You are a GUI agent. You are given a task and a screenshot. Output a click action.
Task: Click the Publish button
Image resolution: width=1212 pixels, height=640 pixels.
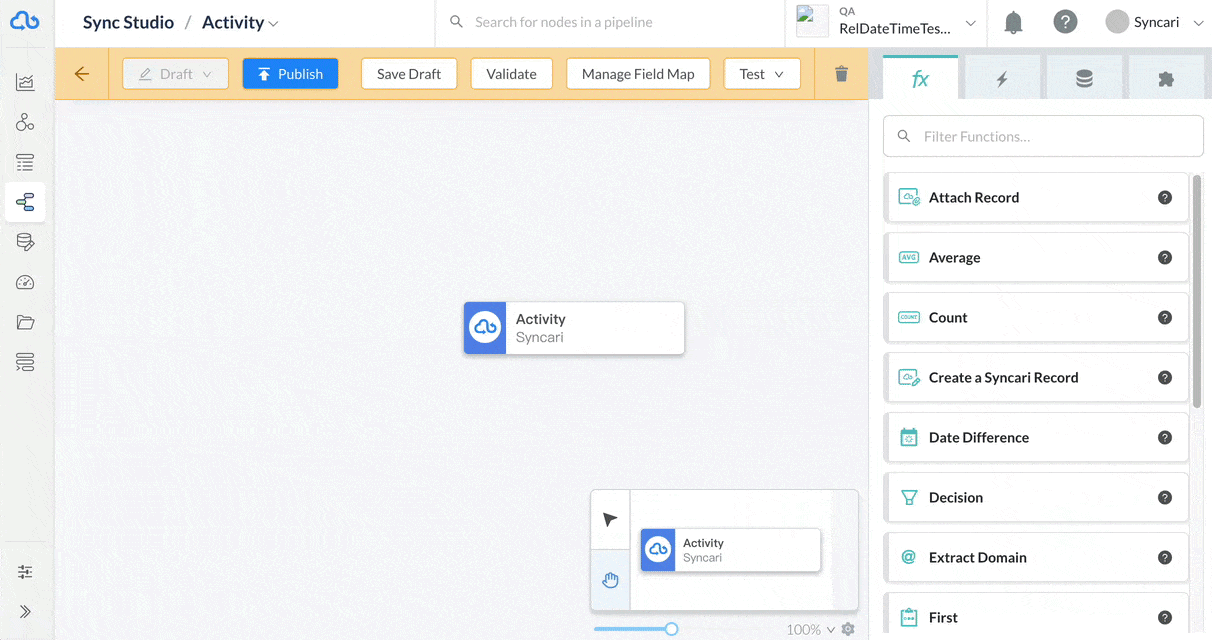pyautogui.click(x=290, y=74)
